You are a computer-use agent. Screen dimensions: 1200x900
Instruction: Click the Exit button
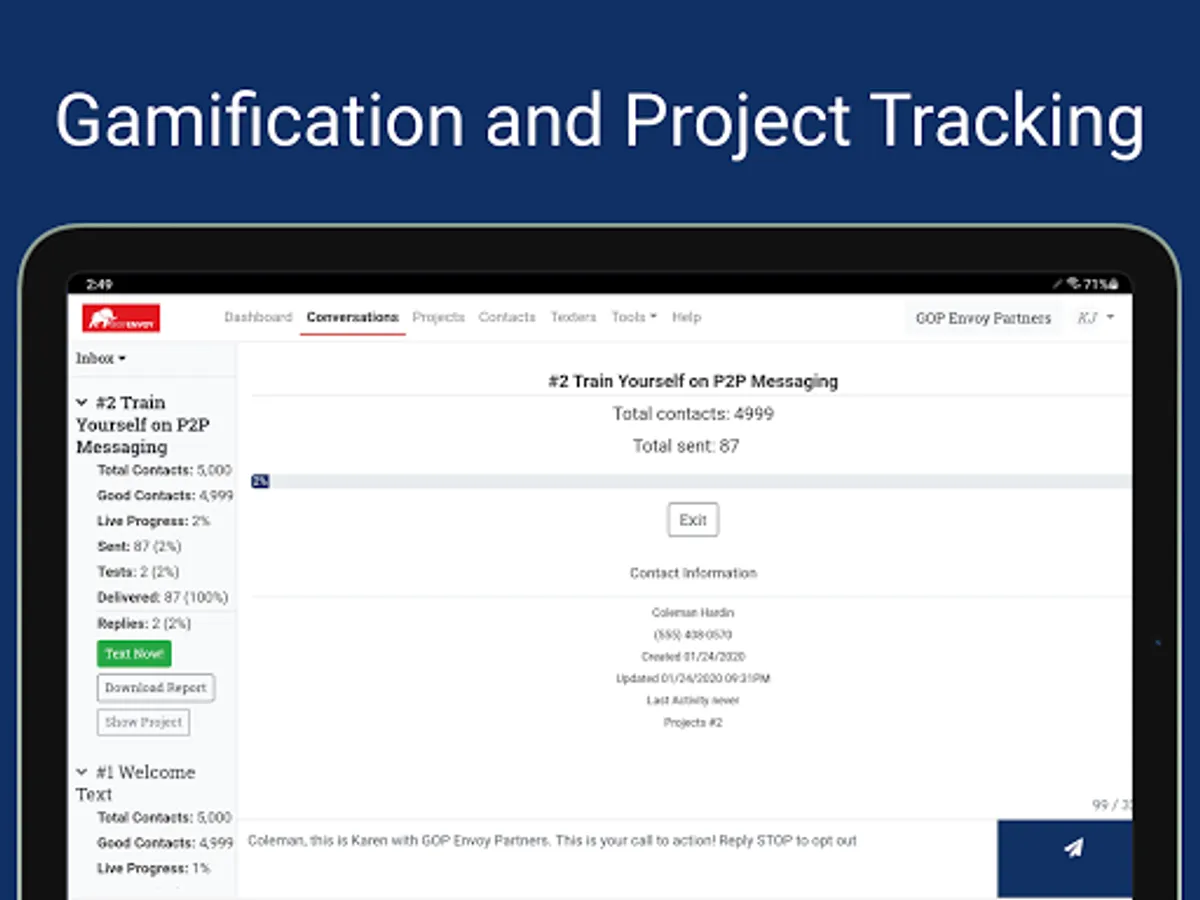[x=693, y=520]
